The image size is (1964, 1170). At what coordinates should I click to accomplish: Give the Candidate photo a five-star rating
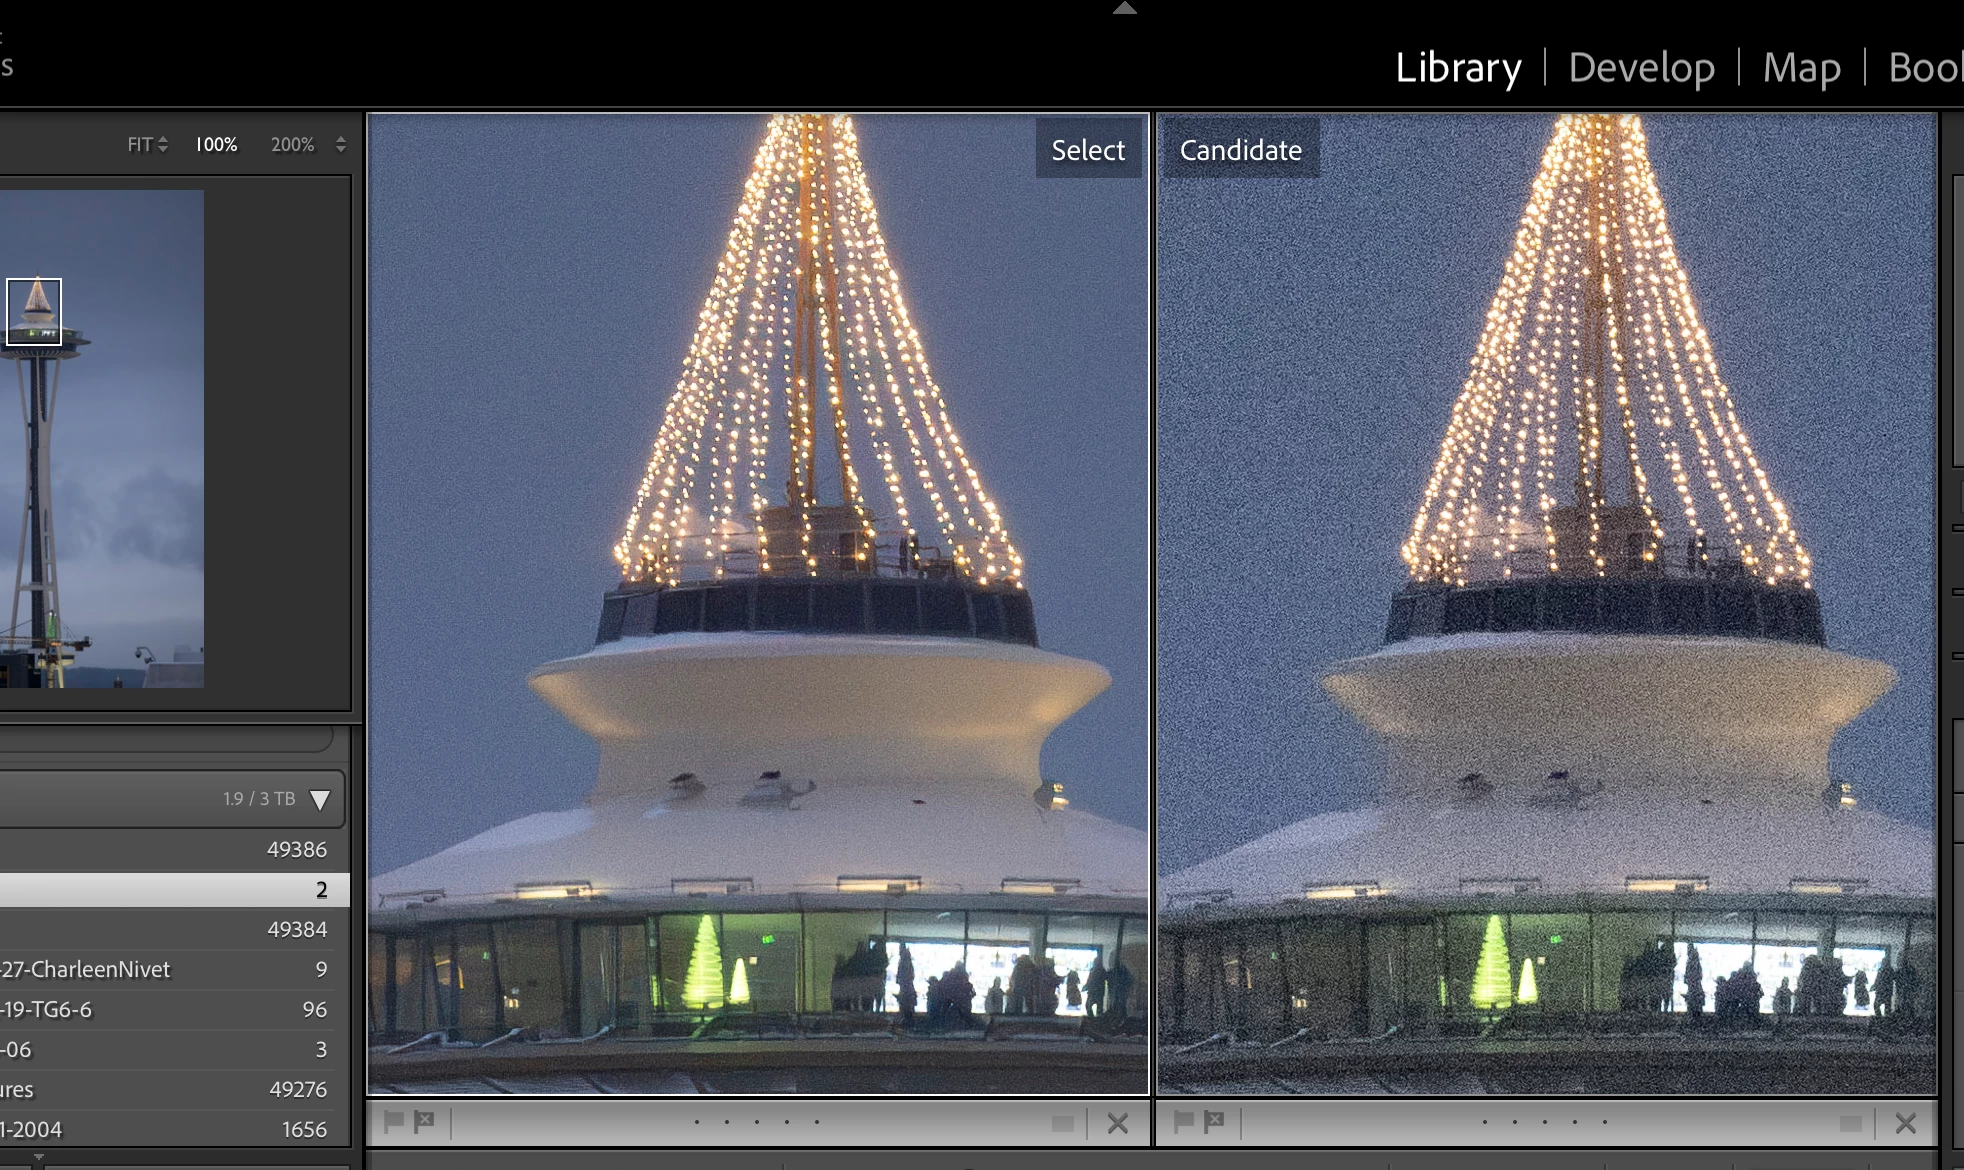(x=1605, y=1122)
